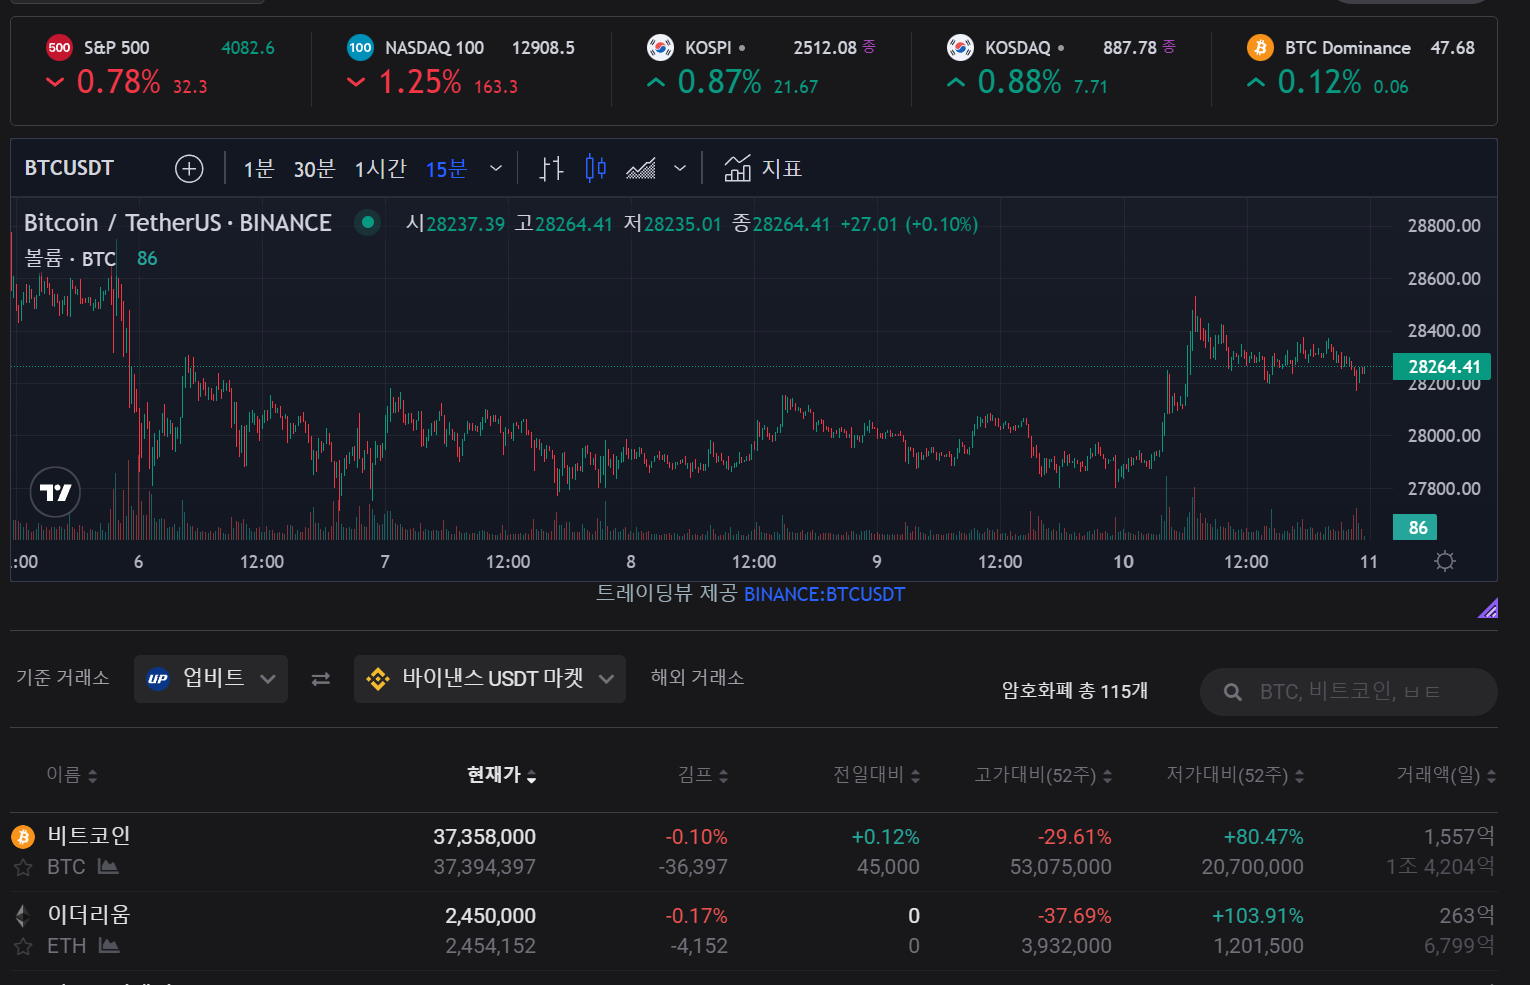This screenshot has width=1530, height=985.
Task: Open the BTC mini chart icon
Action: pos(108,867)
